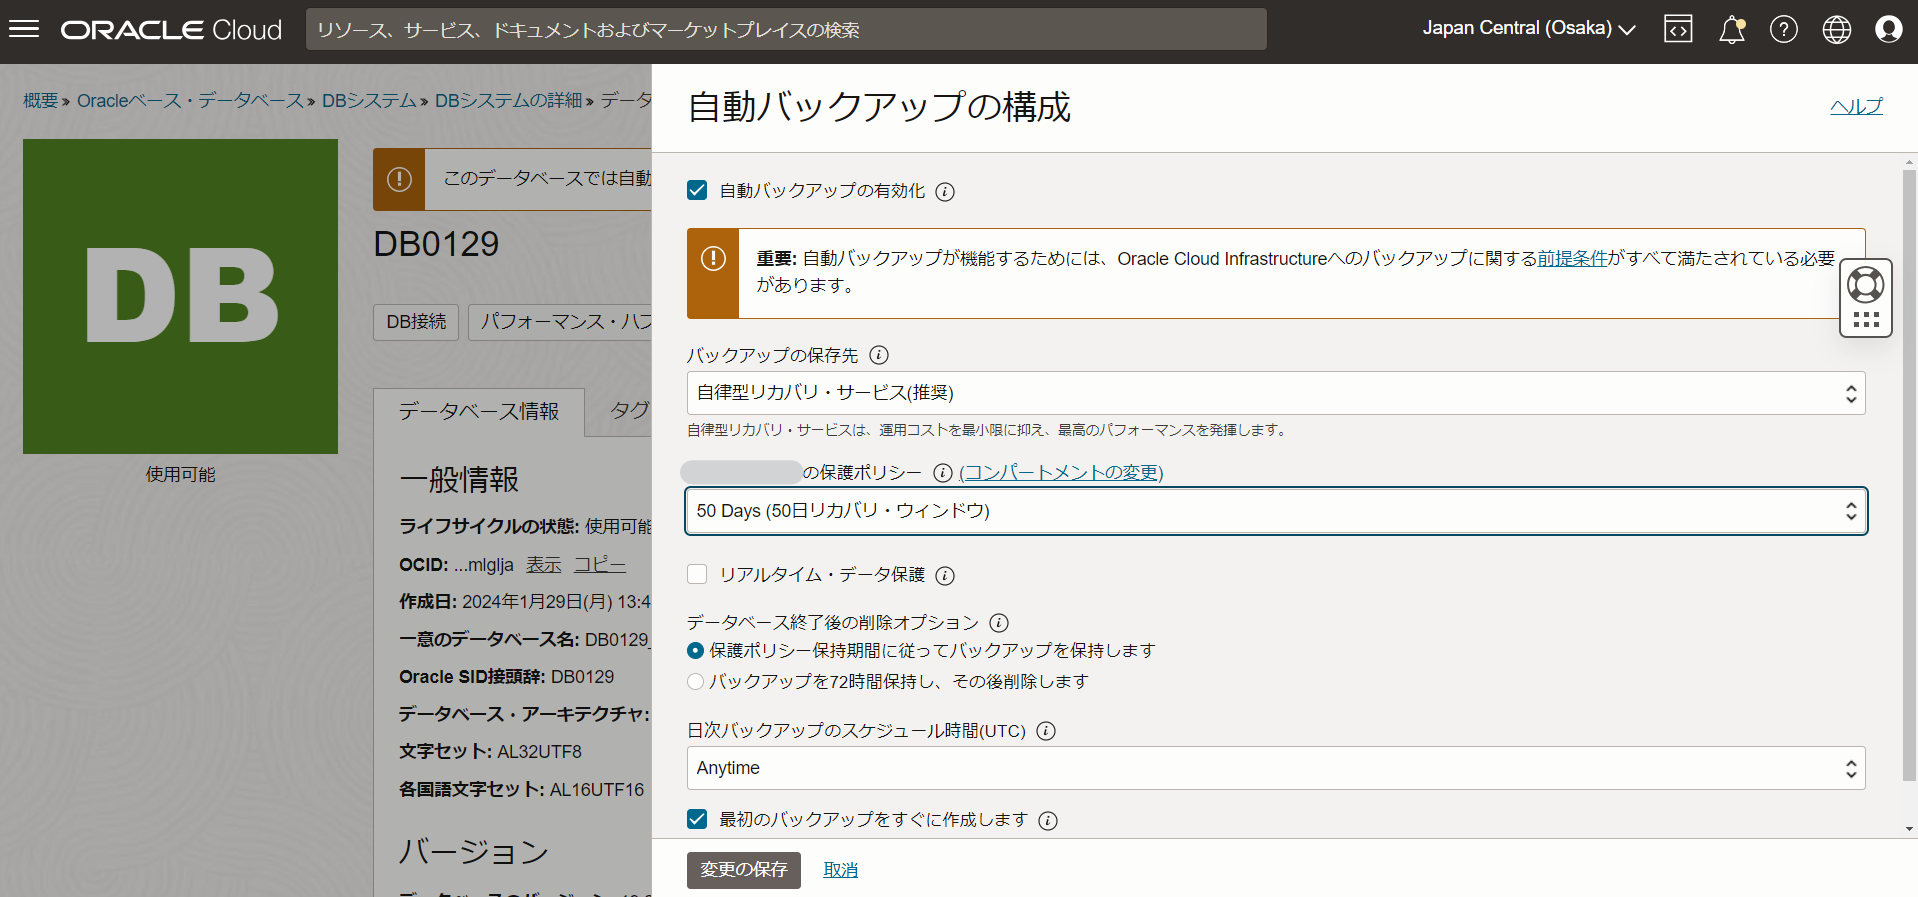The image size is (1918, 897).
Task: Open the language globe icon
Action: coord(1836,29)
